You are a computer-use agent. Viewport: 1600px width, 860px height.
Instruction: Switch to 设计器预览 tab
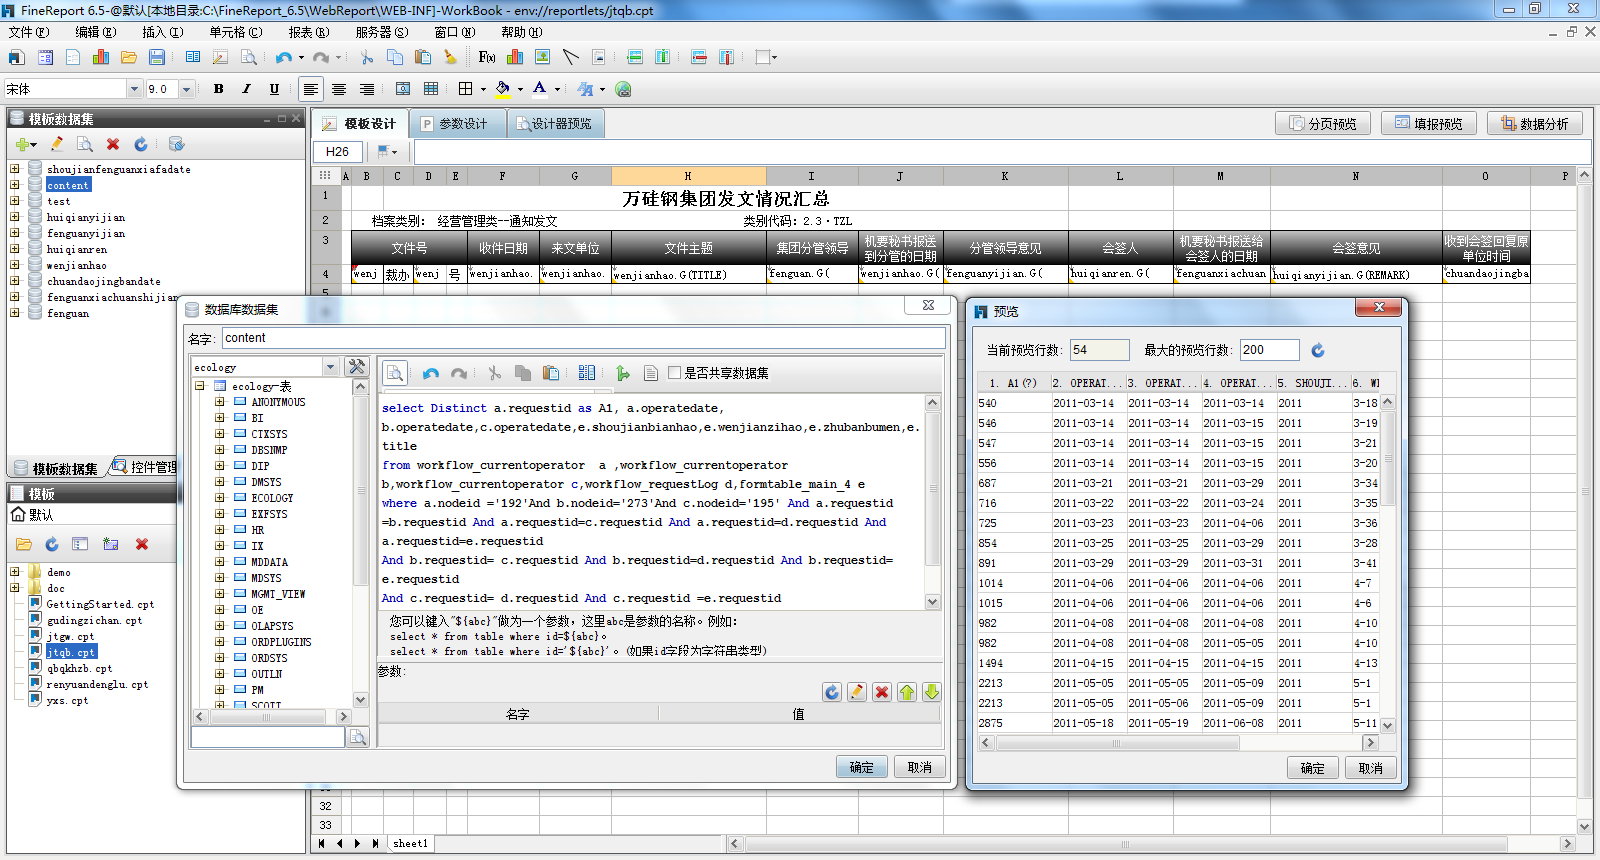pos(556,124)
